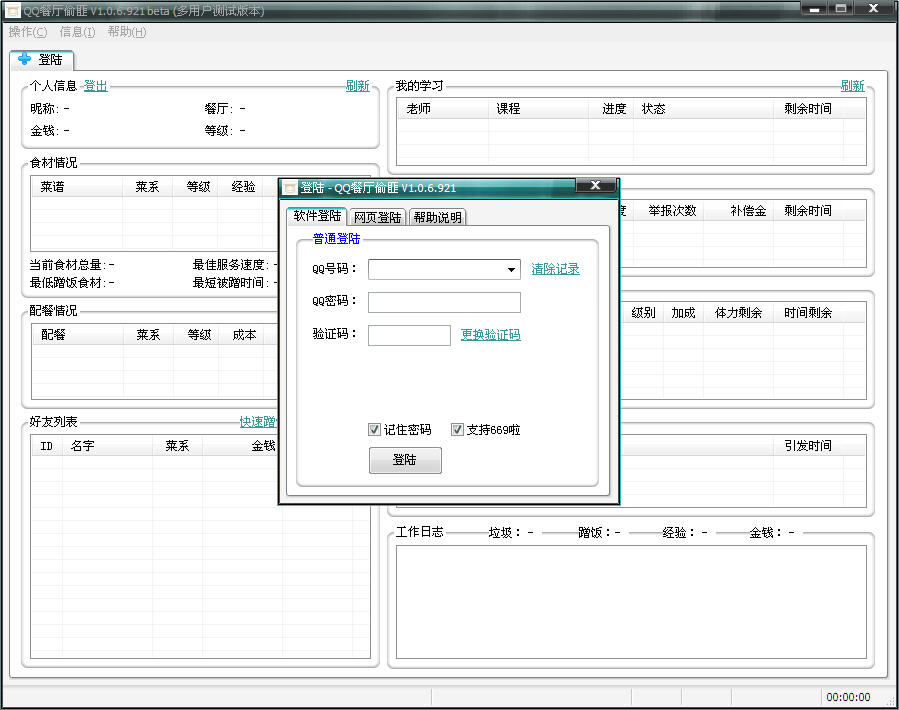
Task: Open the 信息(I) menu
Action: [77, 32]
